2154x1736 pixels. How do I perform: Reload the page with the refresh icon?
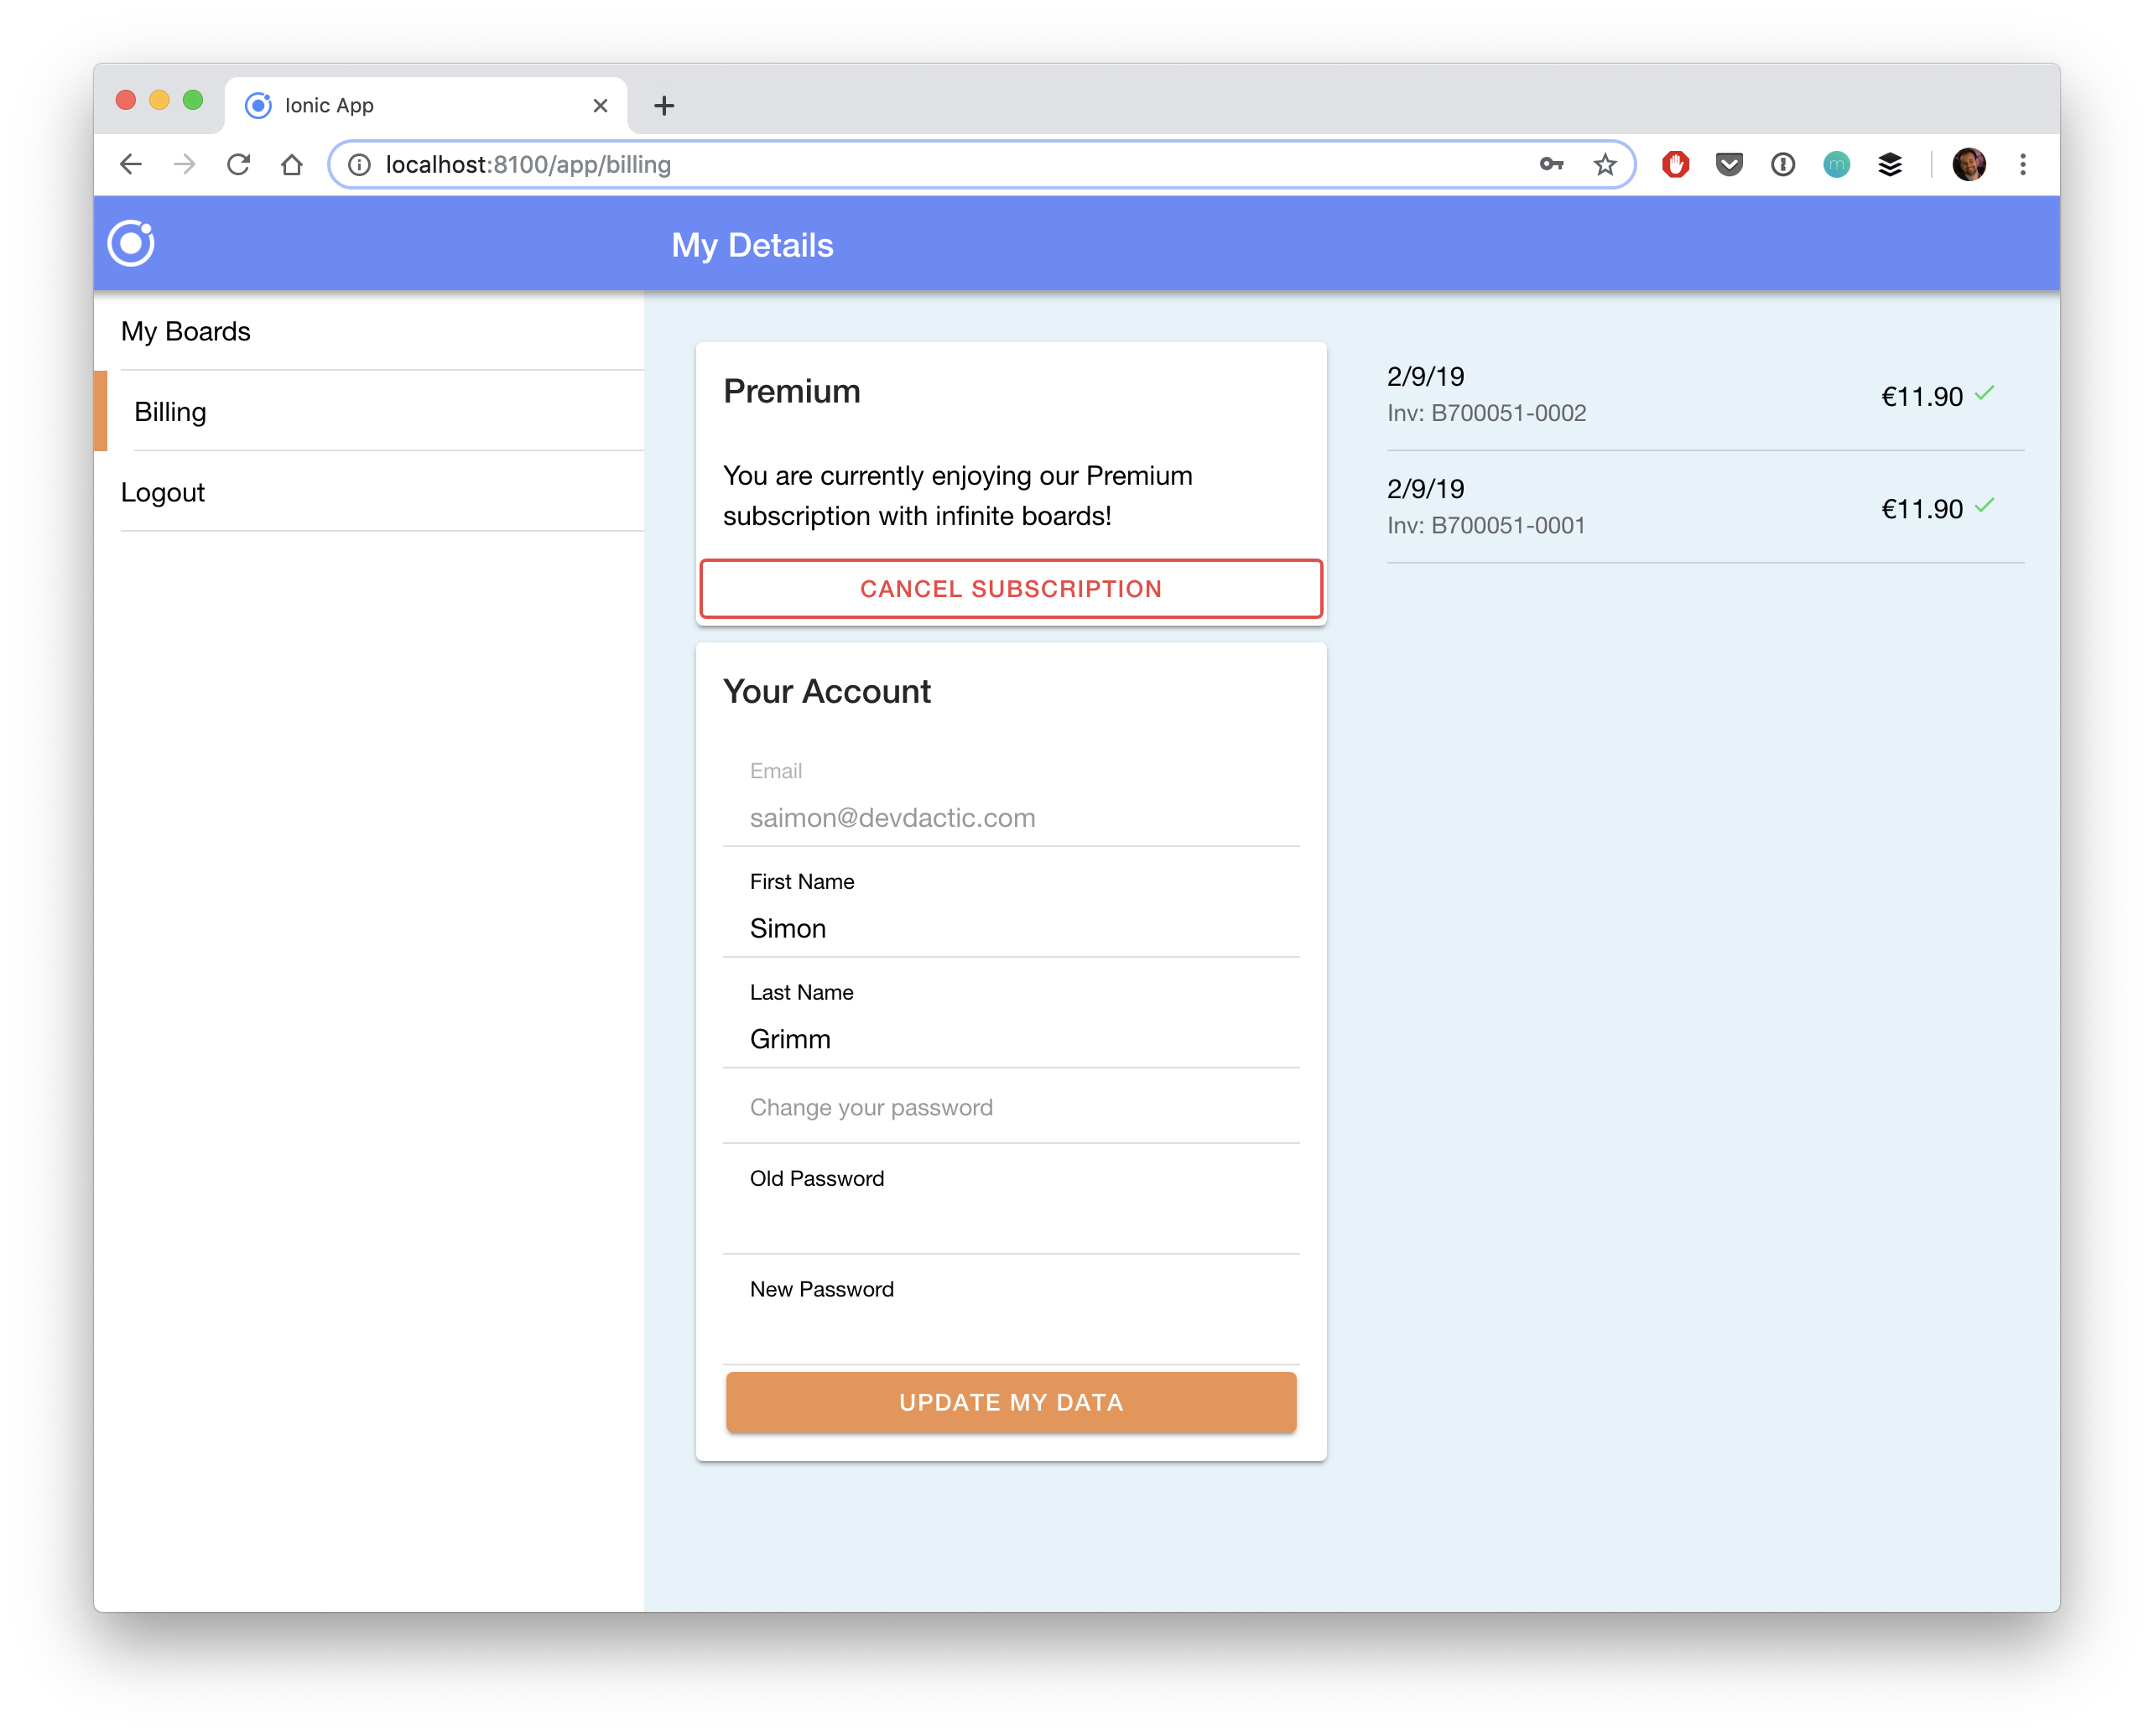point(238,165)
